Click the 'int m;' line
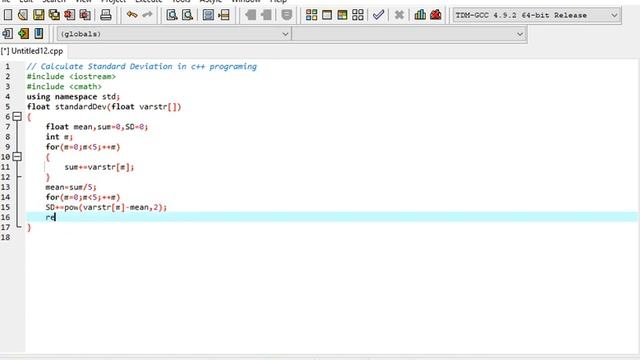 [x=59, y=137]
